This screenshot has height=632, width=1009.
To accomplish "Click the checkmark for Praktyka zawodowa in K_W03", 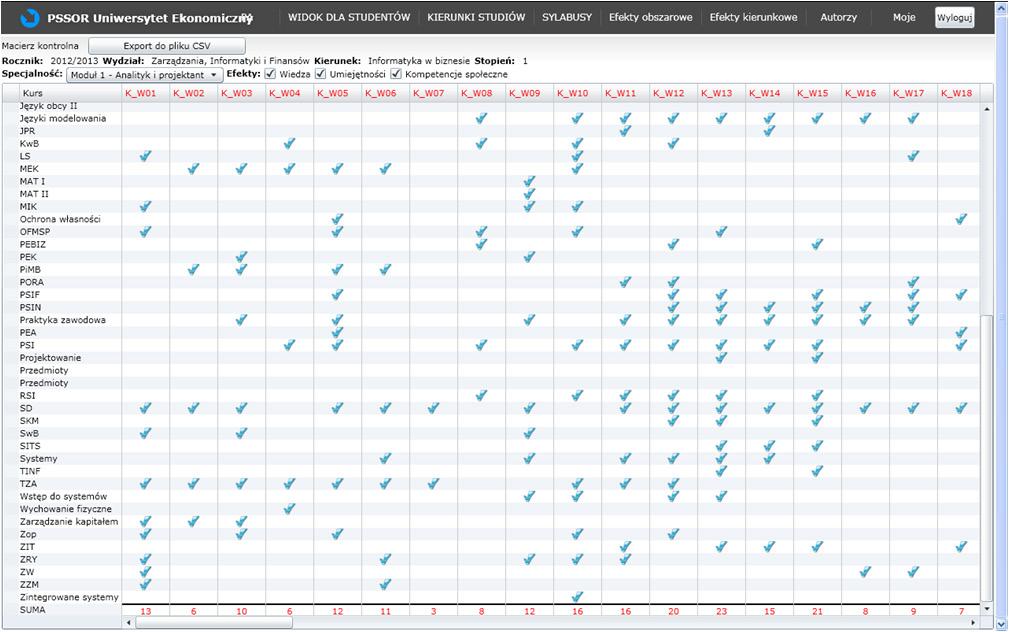I will 241,320.
